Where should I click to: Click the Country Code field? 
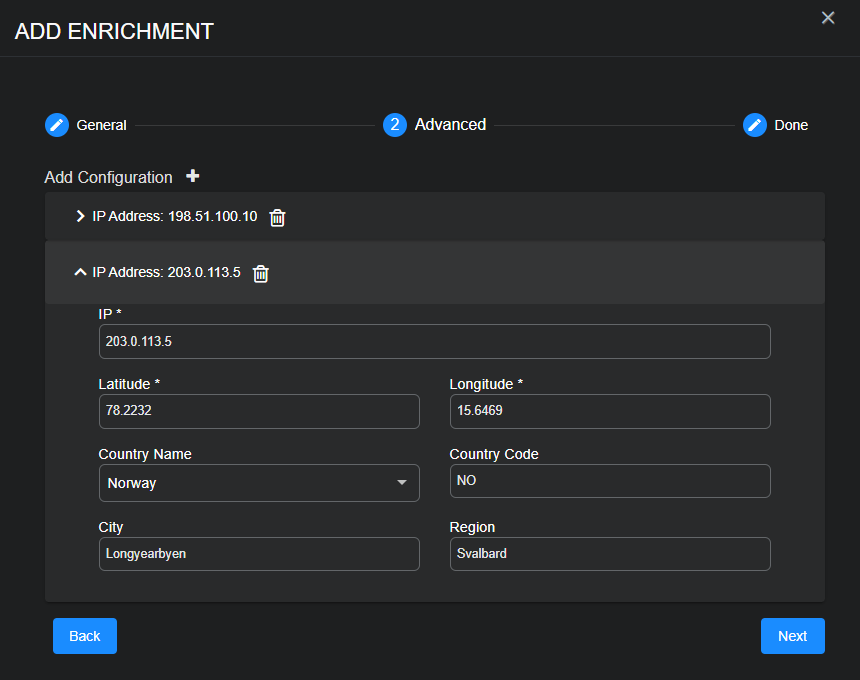click(610, 481)
